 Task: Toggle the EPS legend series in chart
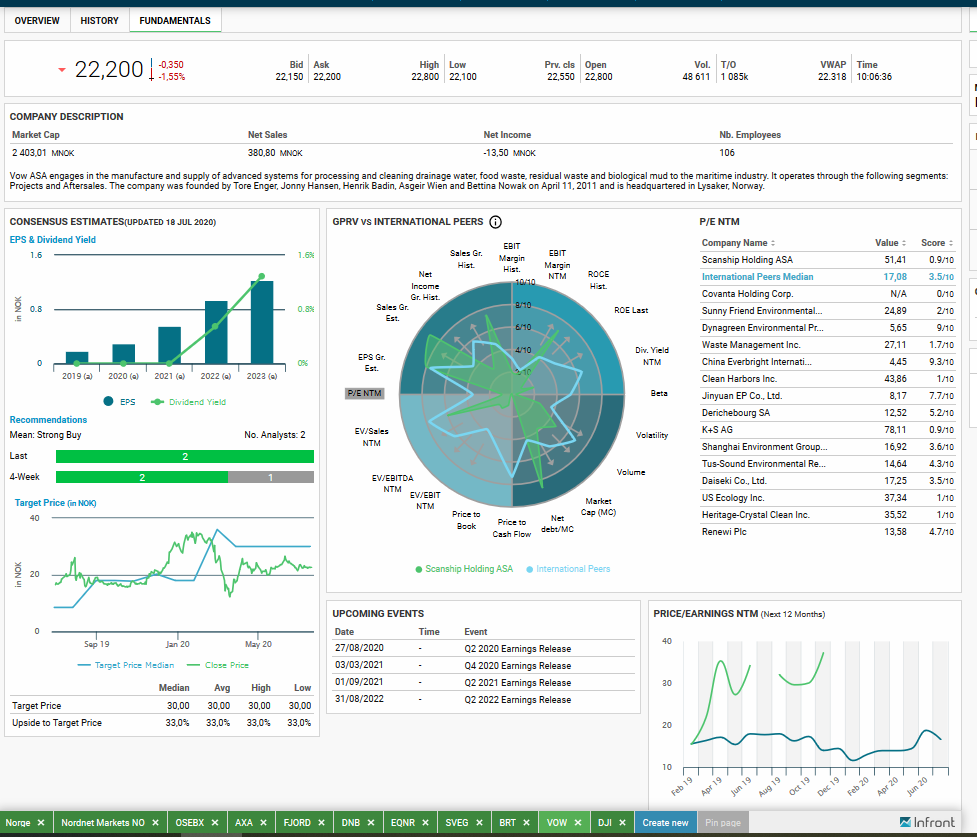120,402
